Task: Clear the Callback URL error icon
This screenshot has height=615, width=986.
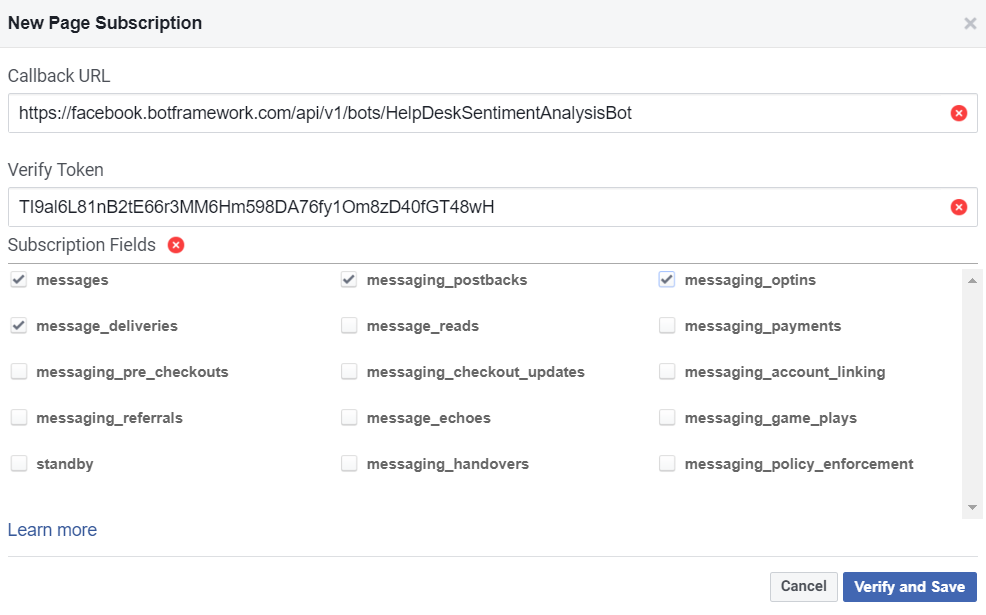Action: (958, 114)
